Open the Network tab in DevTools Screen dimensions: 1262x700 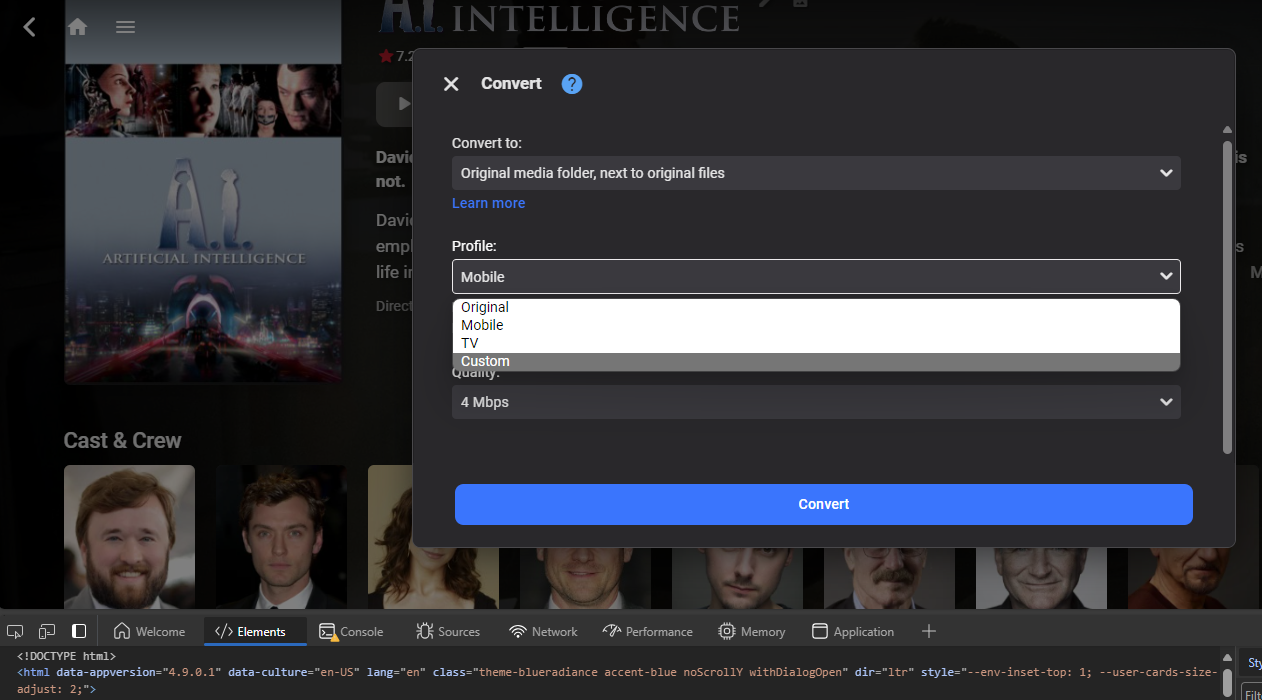coord(544,631)
